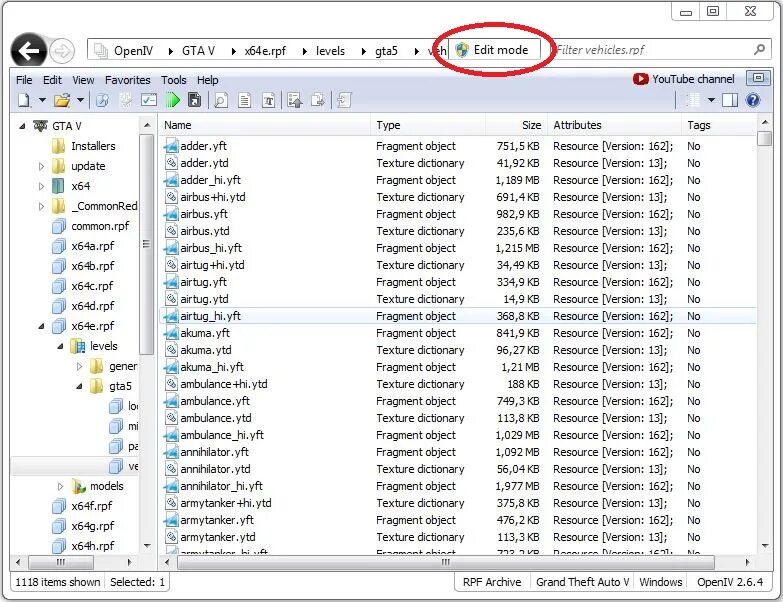783x602 pixels.
Task: Click the blue help question mark icon
Action: pyautogui.click(x=753, y=100)
